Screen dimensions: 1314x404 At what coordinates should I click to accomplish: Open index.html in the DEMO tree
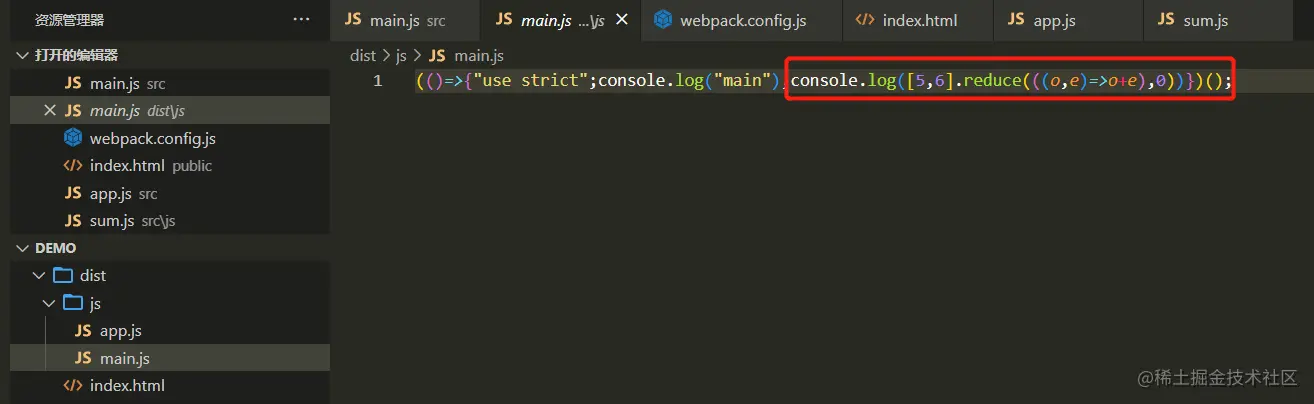pyautogui.click(x=170, y=385)
